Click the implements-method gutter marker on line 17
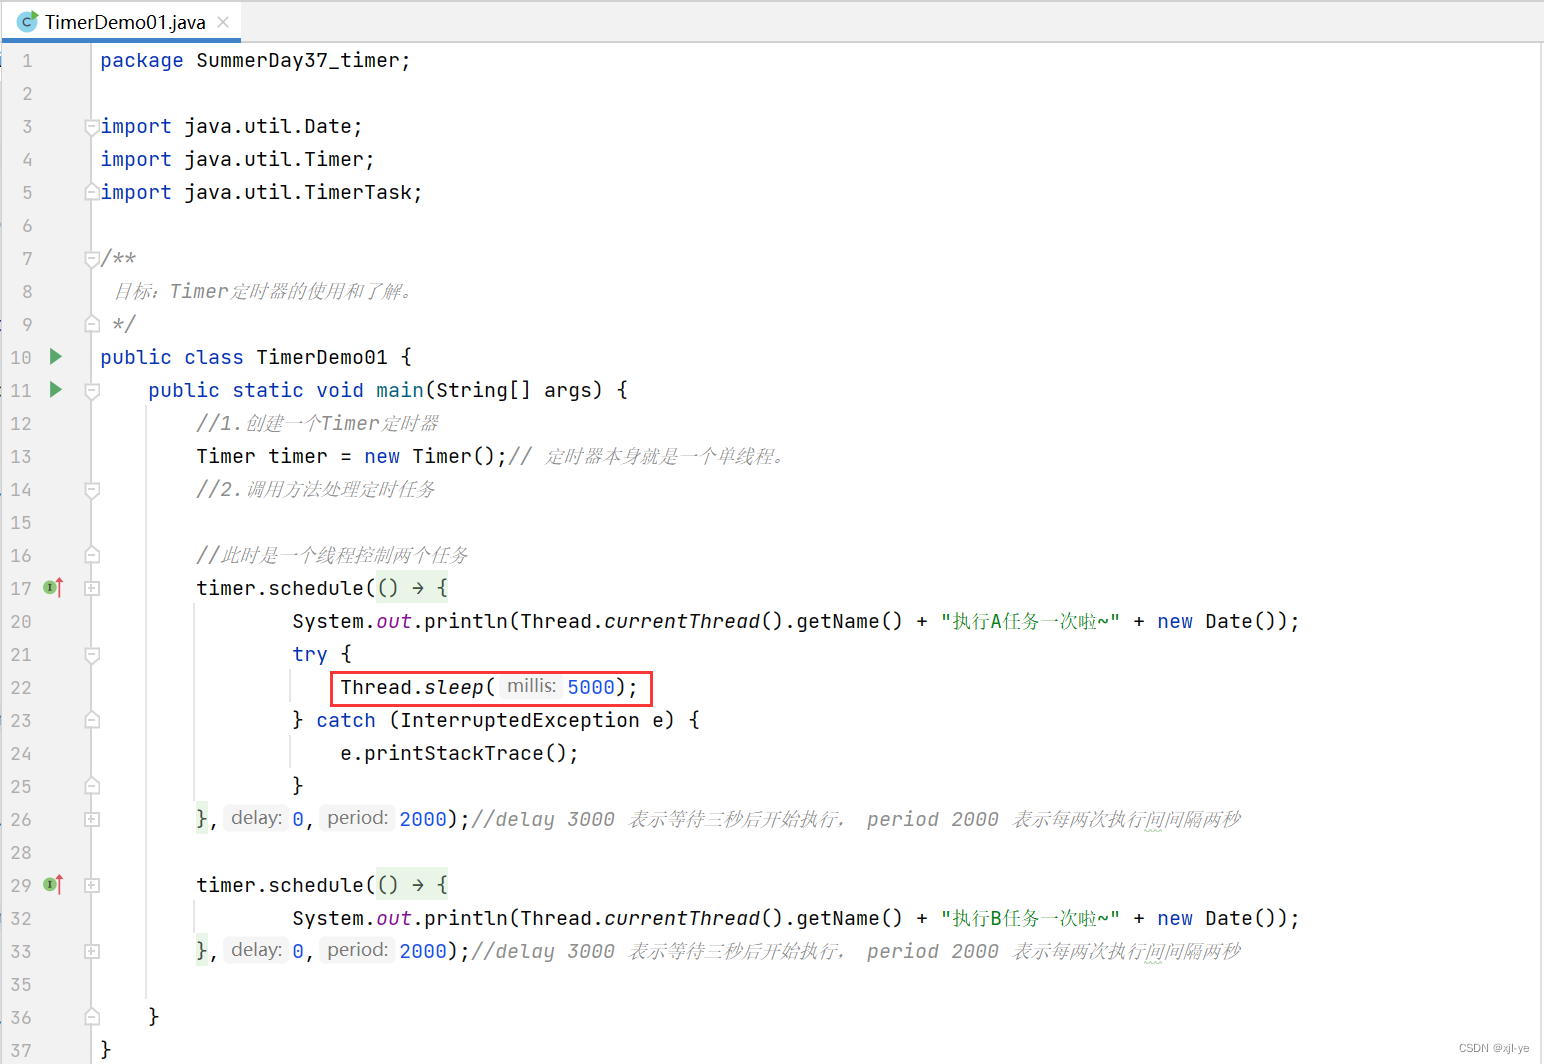Image resolution: width=1544 pixels, height=1064 pixels. [x=54, y=588]
